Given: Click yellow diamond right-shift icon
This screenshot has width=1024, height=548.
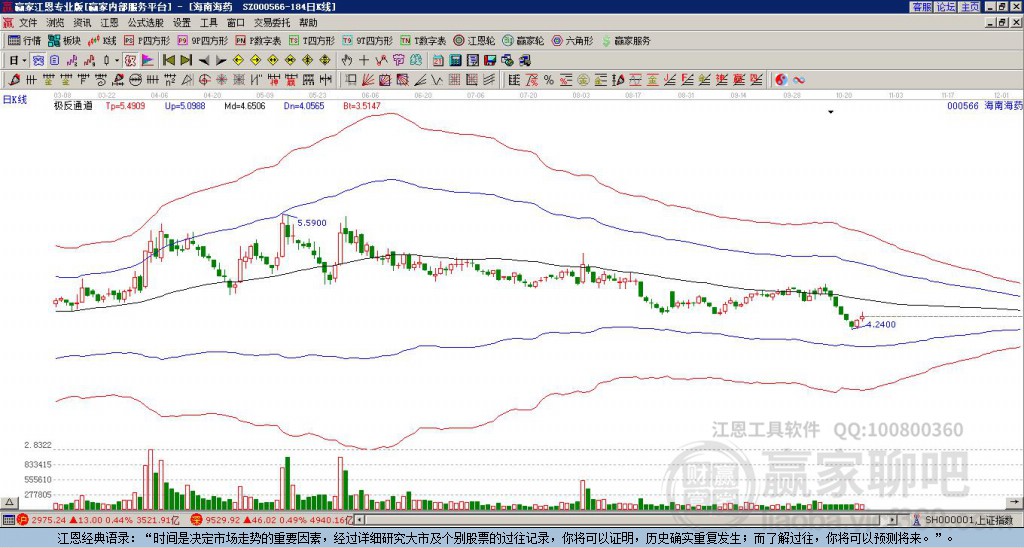Looking at the screenshot, I should click(x=255, y=61).
